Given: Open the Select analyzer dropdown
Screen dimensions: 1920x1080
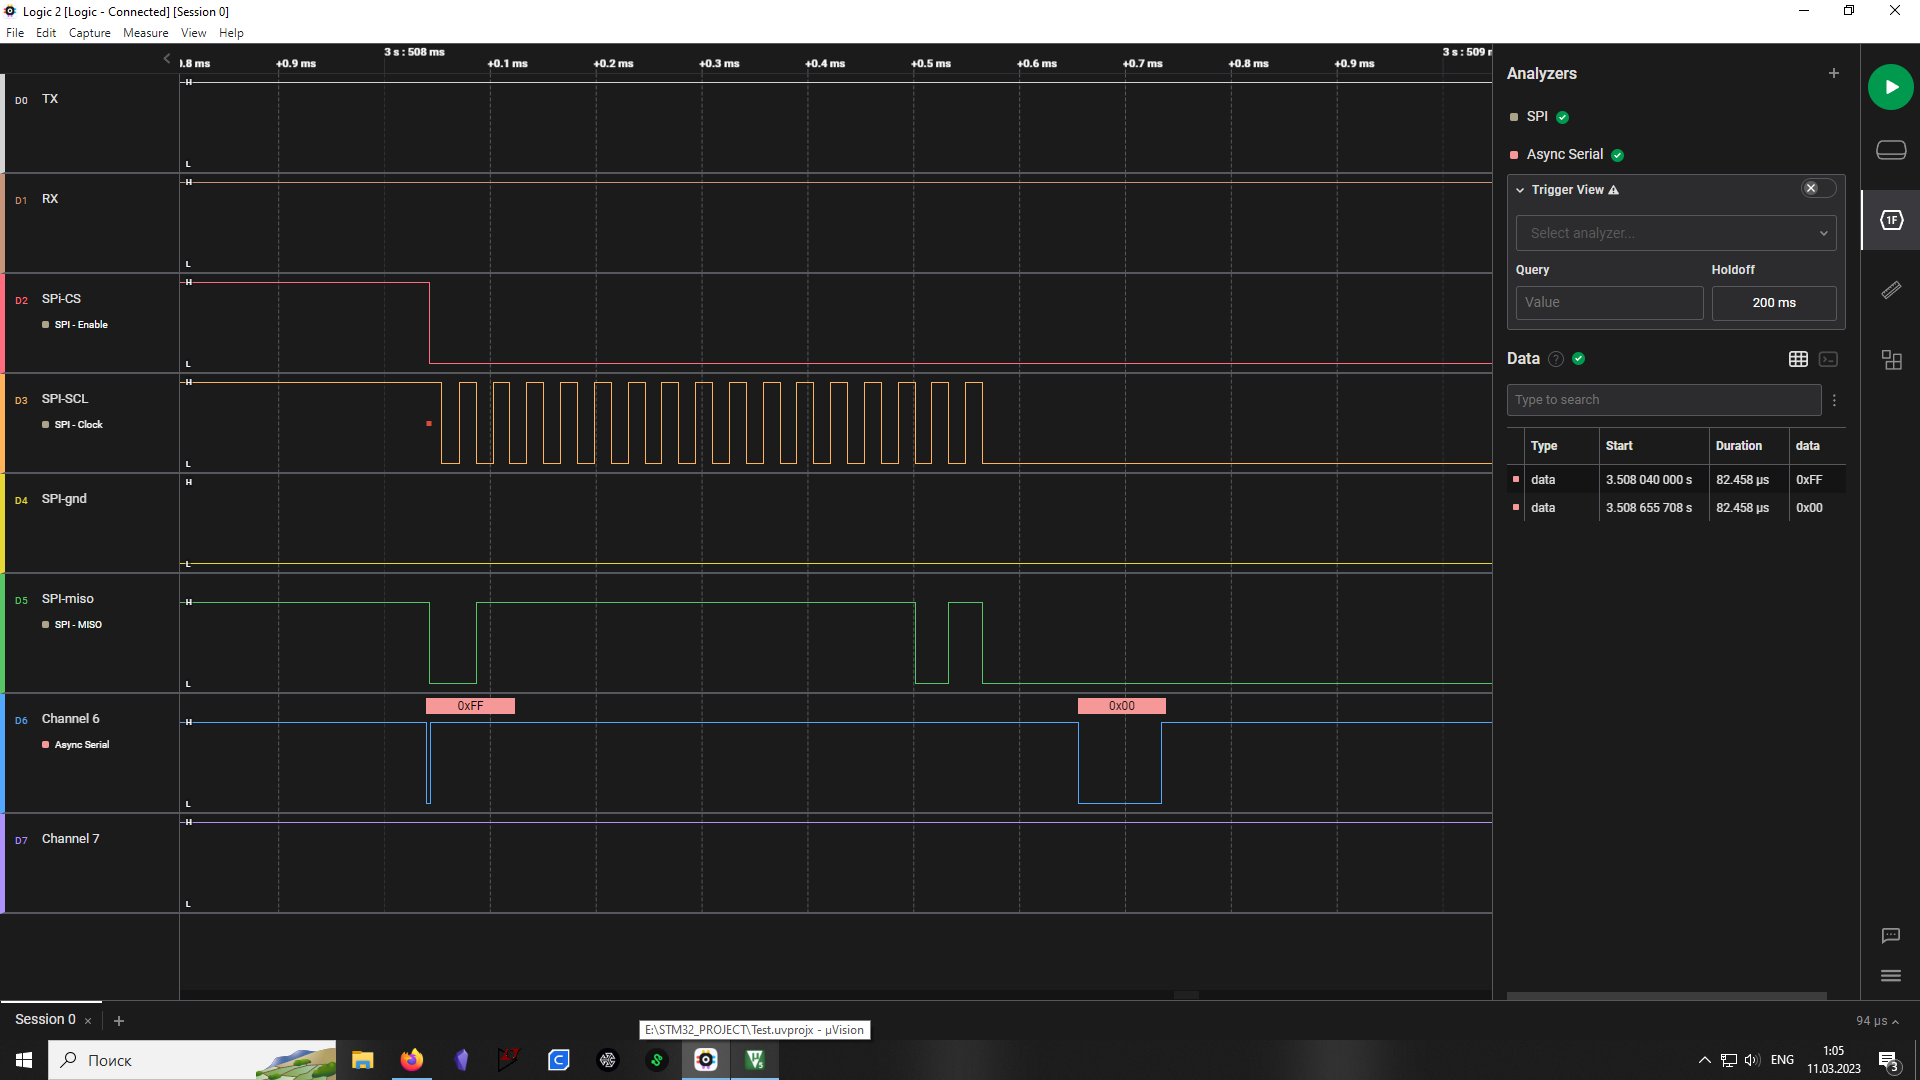Looking at the screenshot, I should click(x=1676, y=233).
